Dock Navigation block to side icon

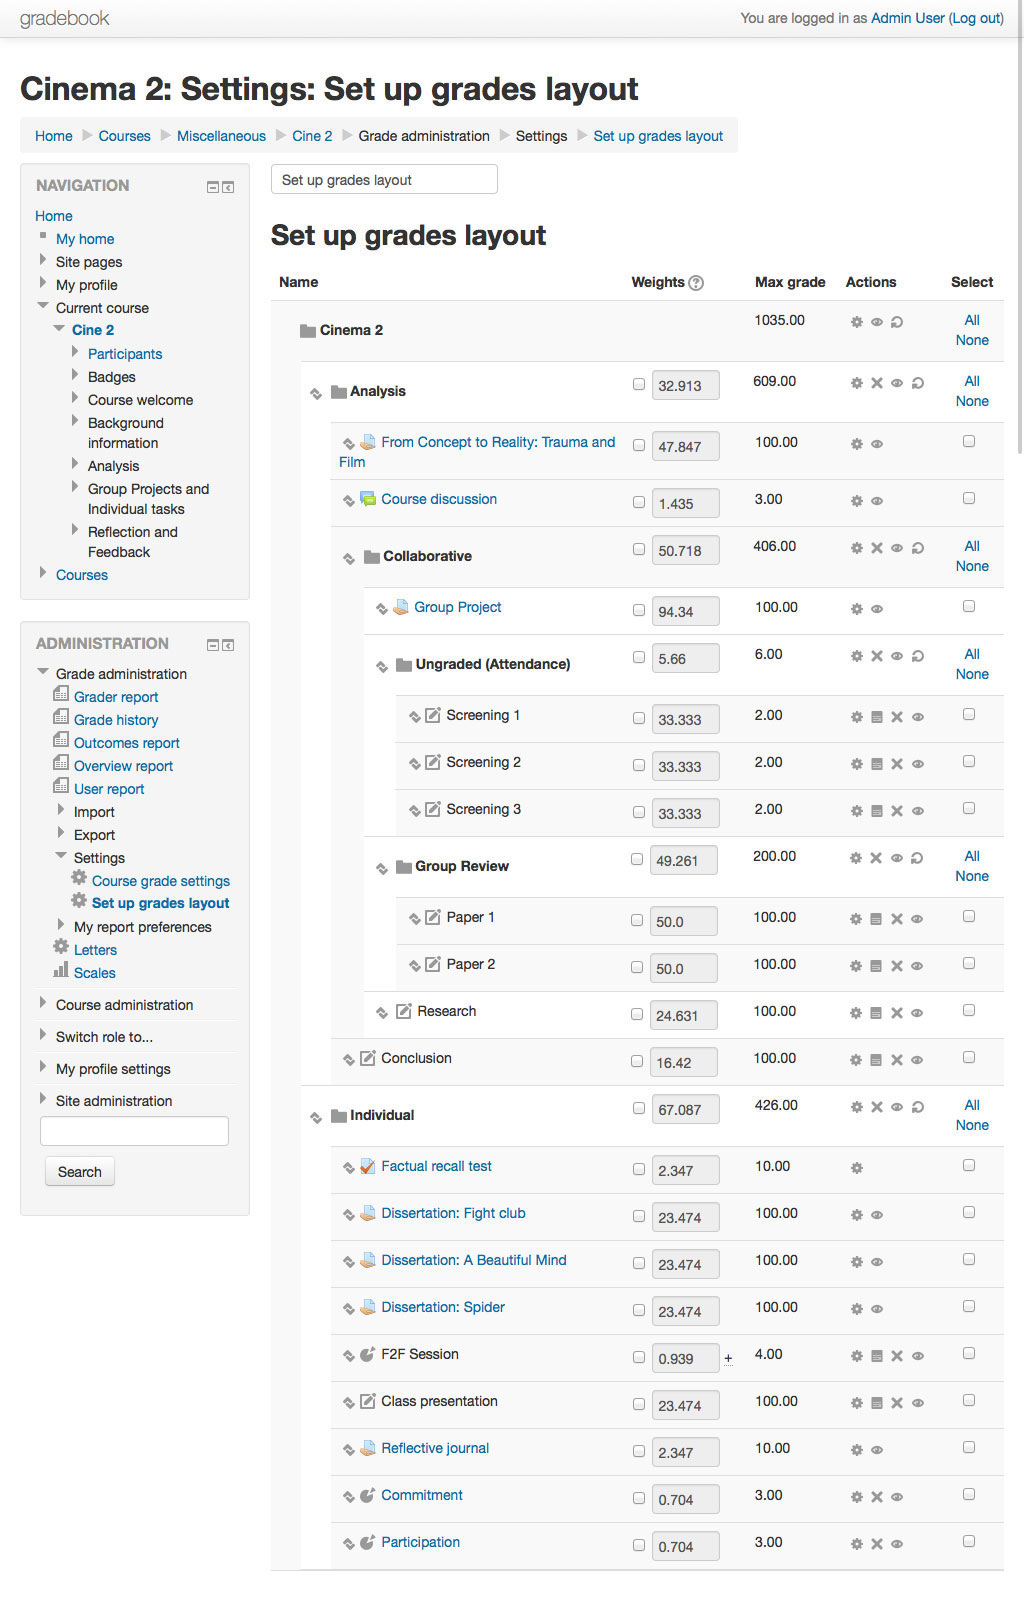pos(229,187)
